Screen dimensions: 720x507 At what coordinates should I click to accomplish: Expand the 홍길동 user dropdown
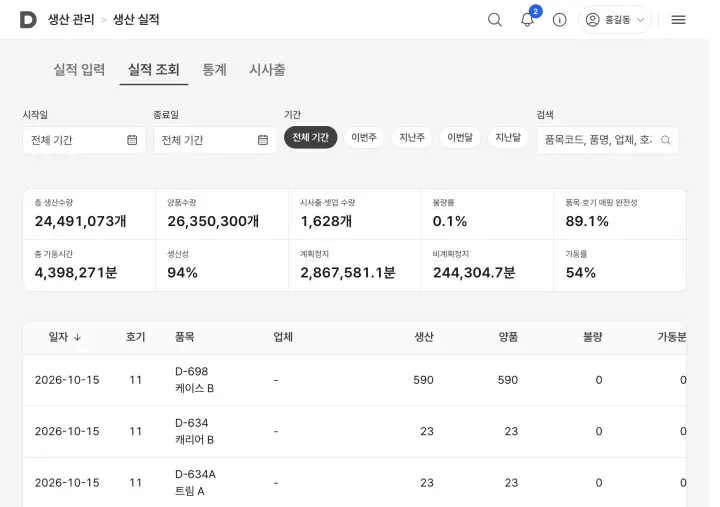(x=615, y=20)
